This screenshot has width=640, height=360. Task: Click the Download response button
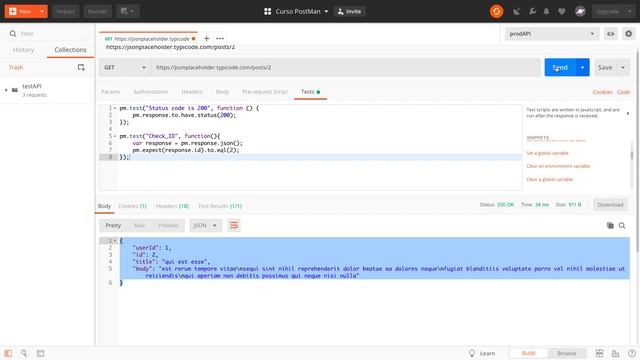pos(610,204)
